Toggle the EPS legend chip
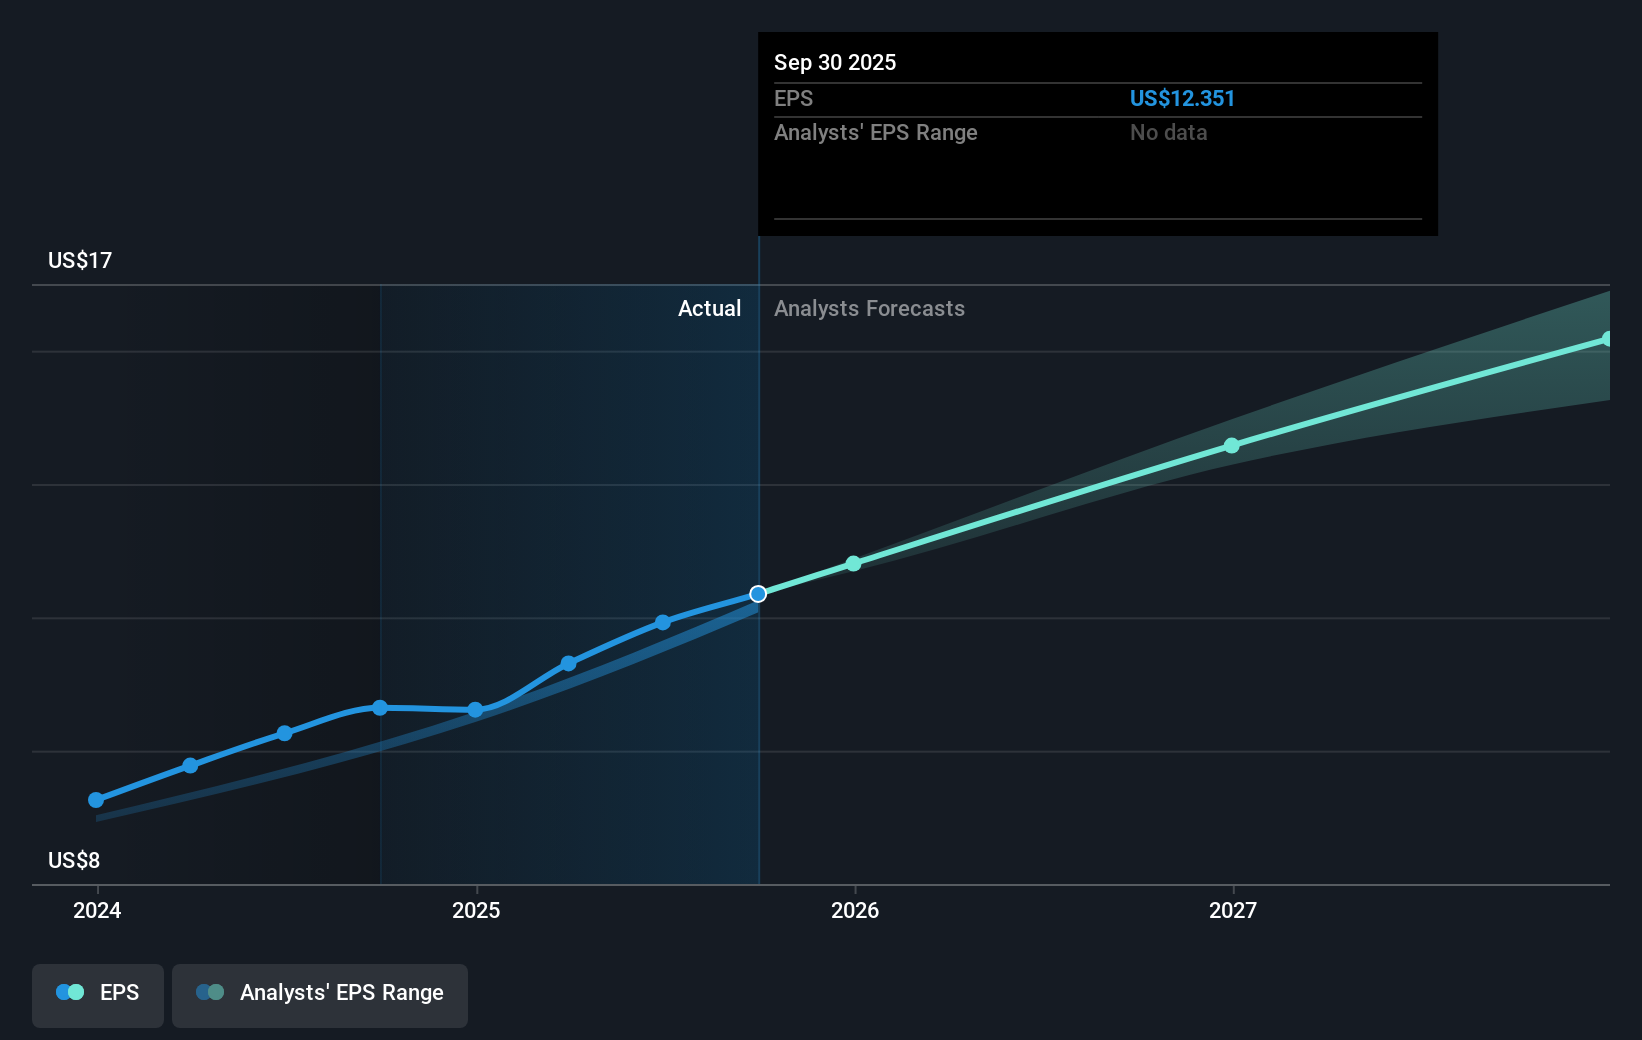Image resolution: width=1642 pixels, height=1040 pixels. point(97,993)
